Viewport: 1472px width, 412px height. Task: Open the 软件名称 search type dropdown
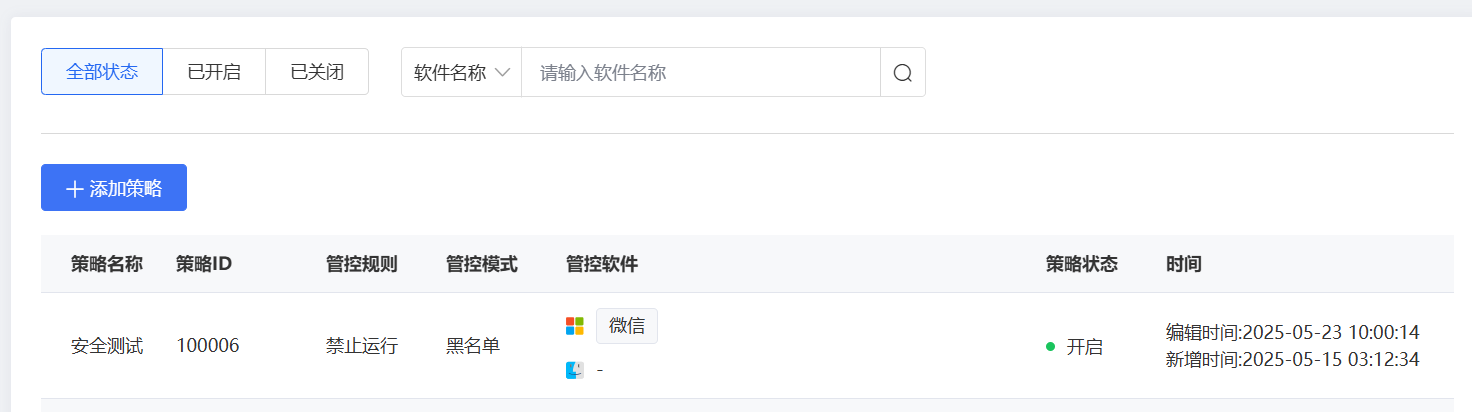tap(462, 73)
